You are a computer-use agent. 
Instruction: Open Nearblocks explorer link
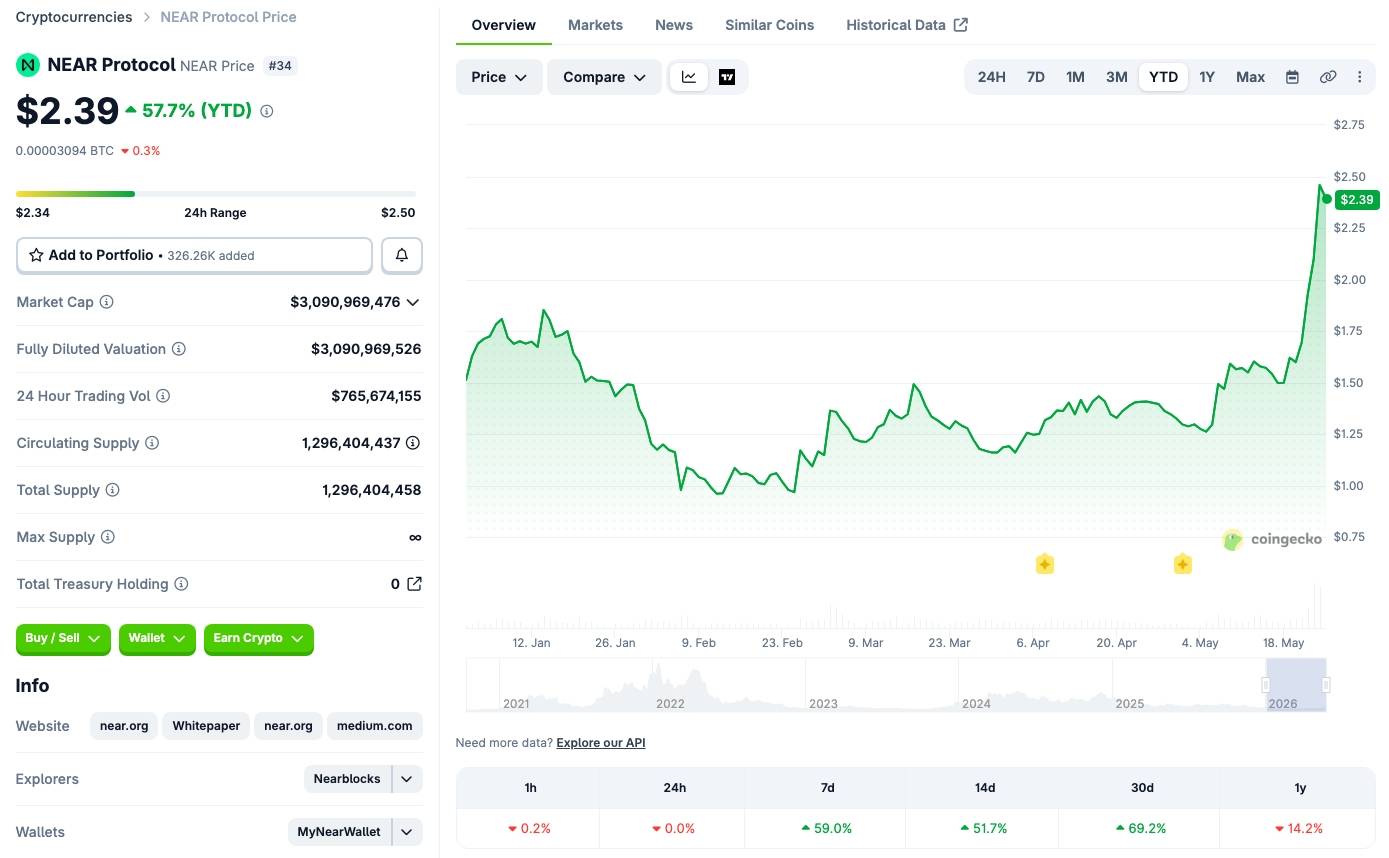click(347, 779)
